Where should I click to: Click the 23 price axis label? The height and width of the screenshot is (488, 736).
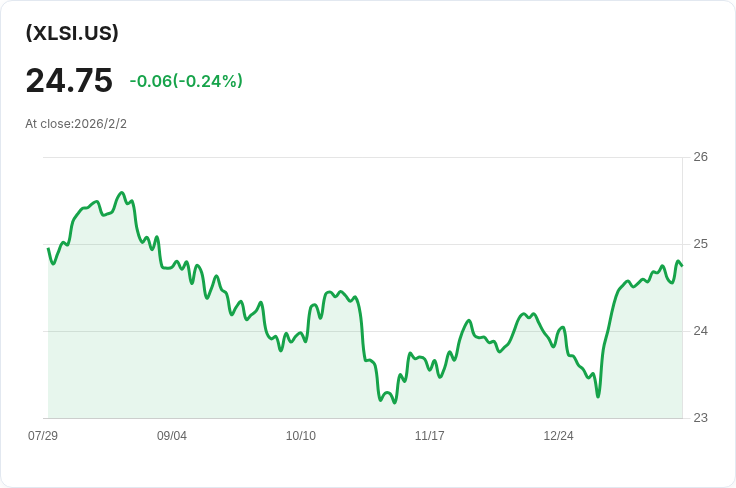[x=700, y=418]
